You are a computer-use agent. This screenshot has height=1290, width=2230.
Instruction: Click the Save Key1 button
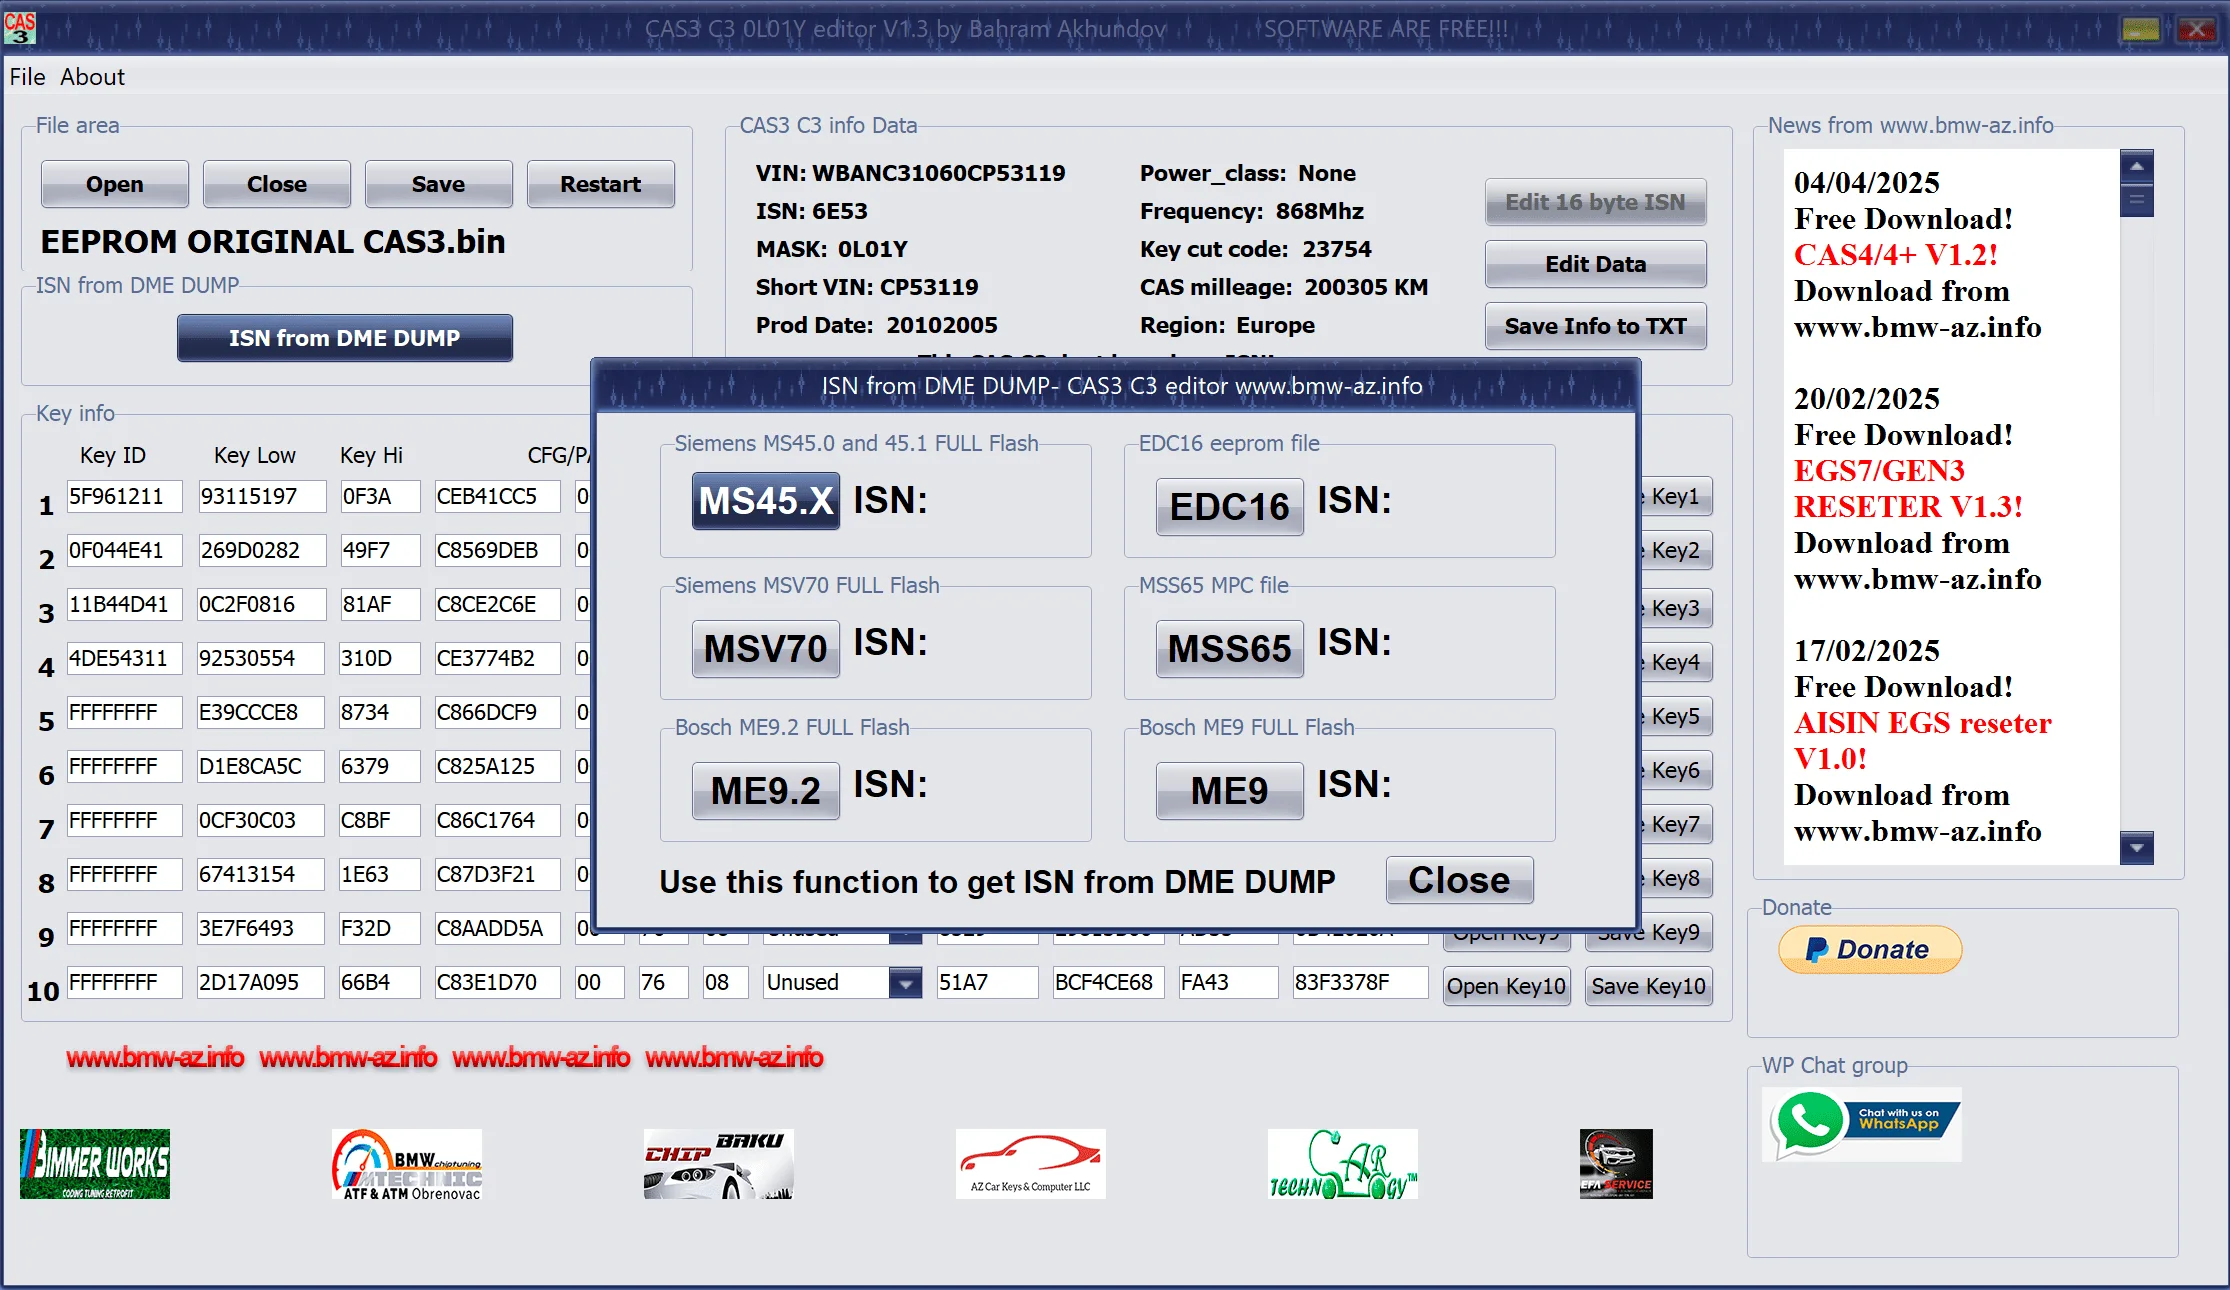[1675, 496]
